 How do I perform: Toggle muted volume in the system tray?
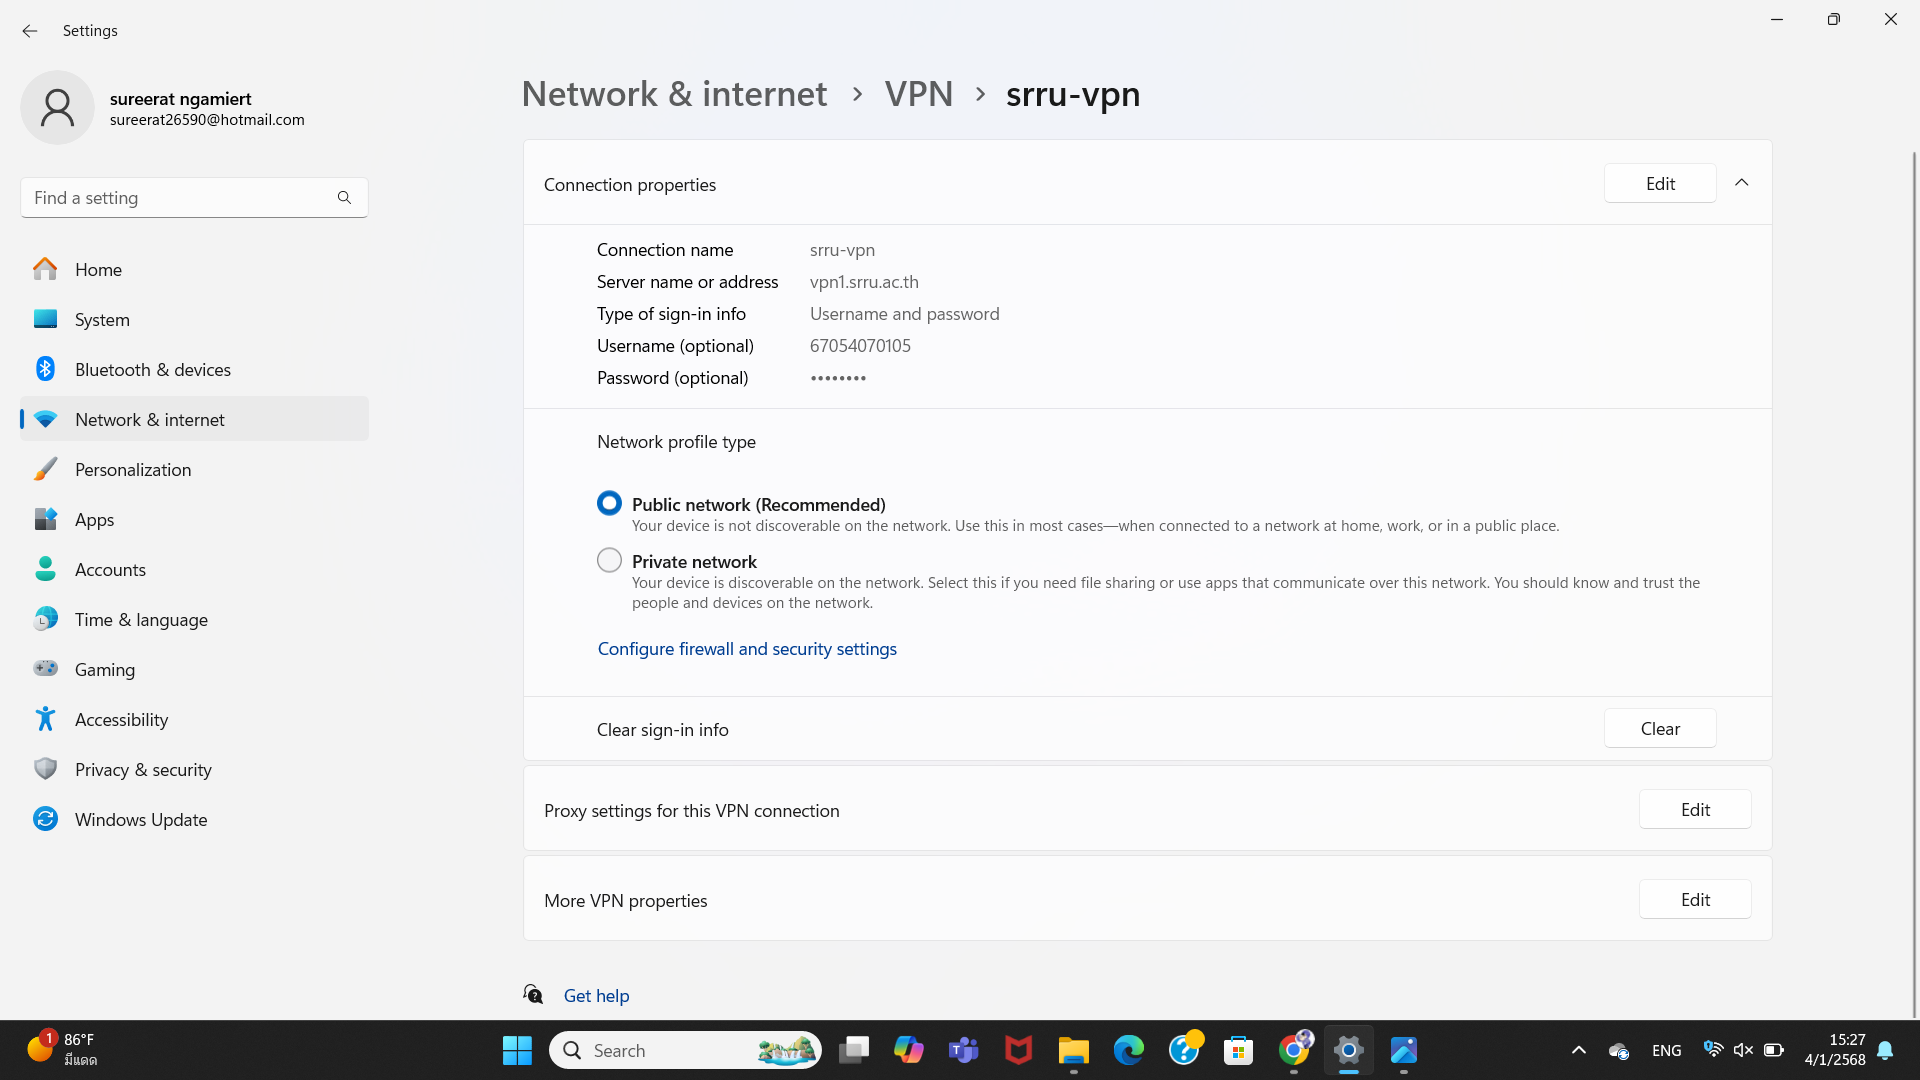click(x=1744, y=1050)
